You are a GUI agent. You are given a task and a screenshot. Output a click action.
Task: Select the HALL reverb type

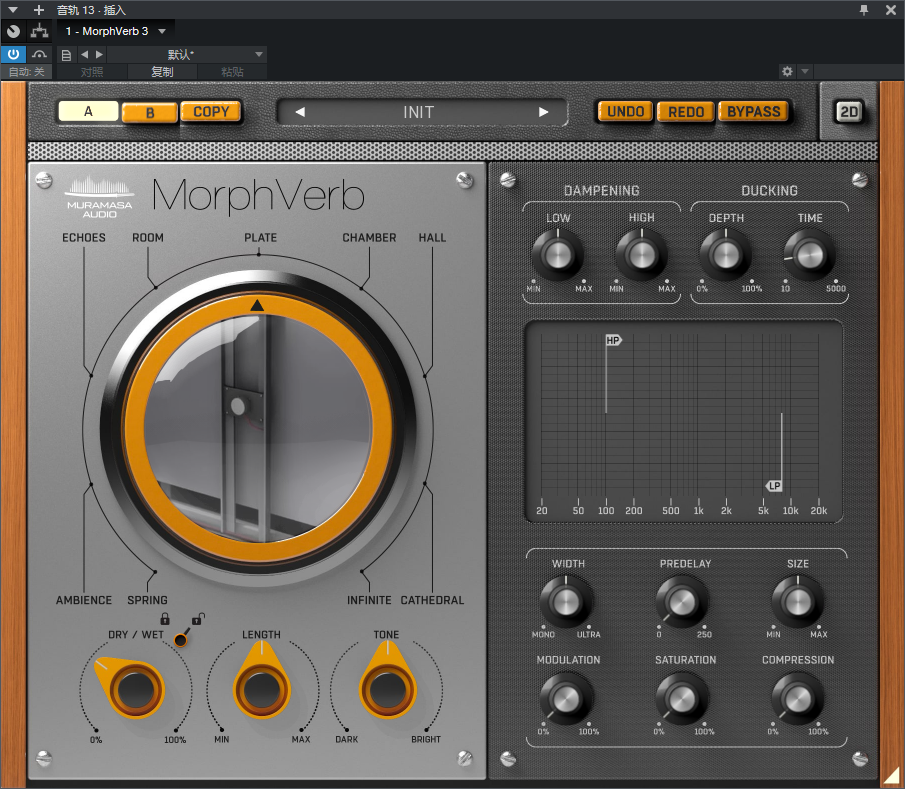tap(432, 238)
